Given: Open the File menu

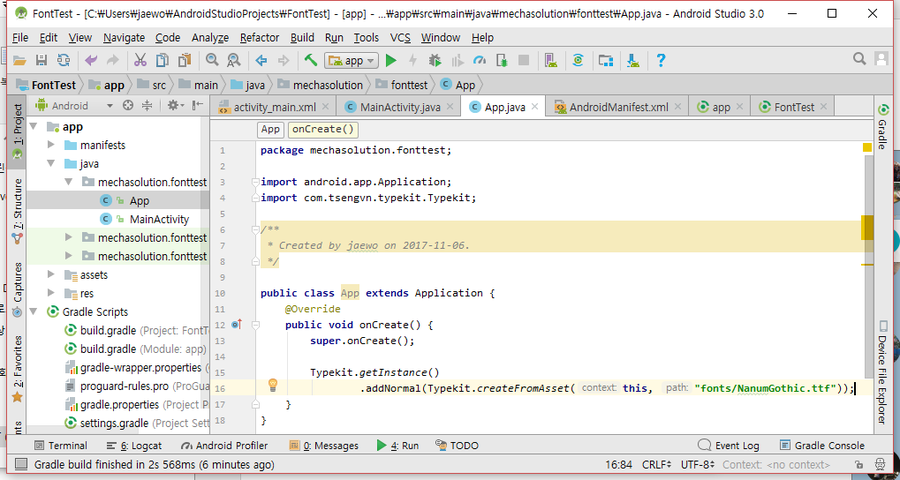Looking at the screenshot, I should (x=20, y=37).
